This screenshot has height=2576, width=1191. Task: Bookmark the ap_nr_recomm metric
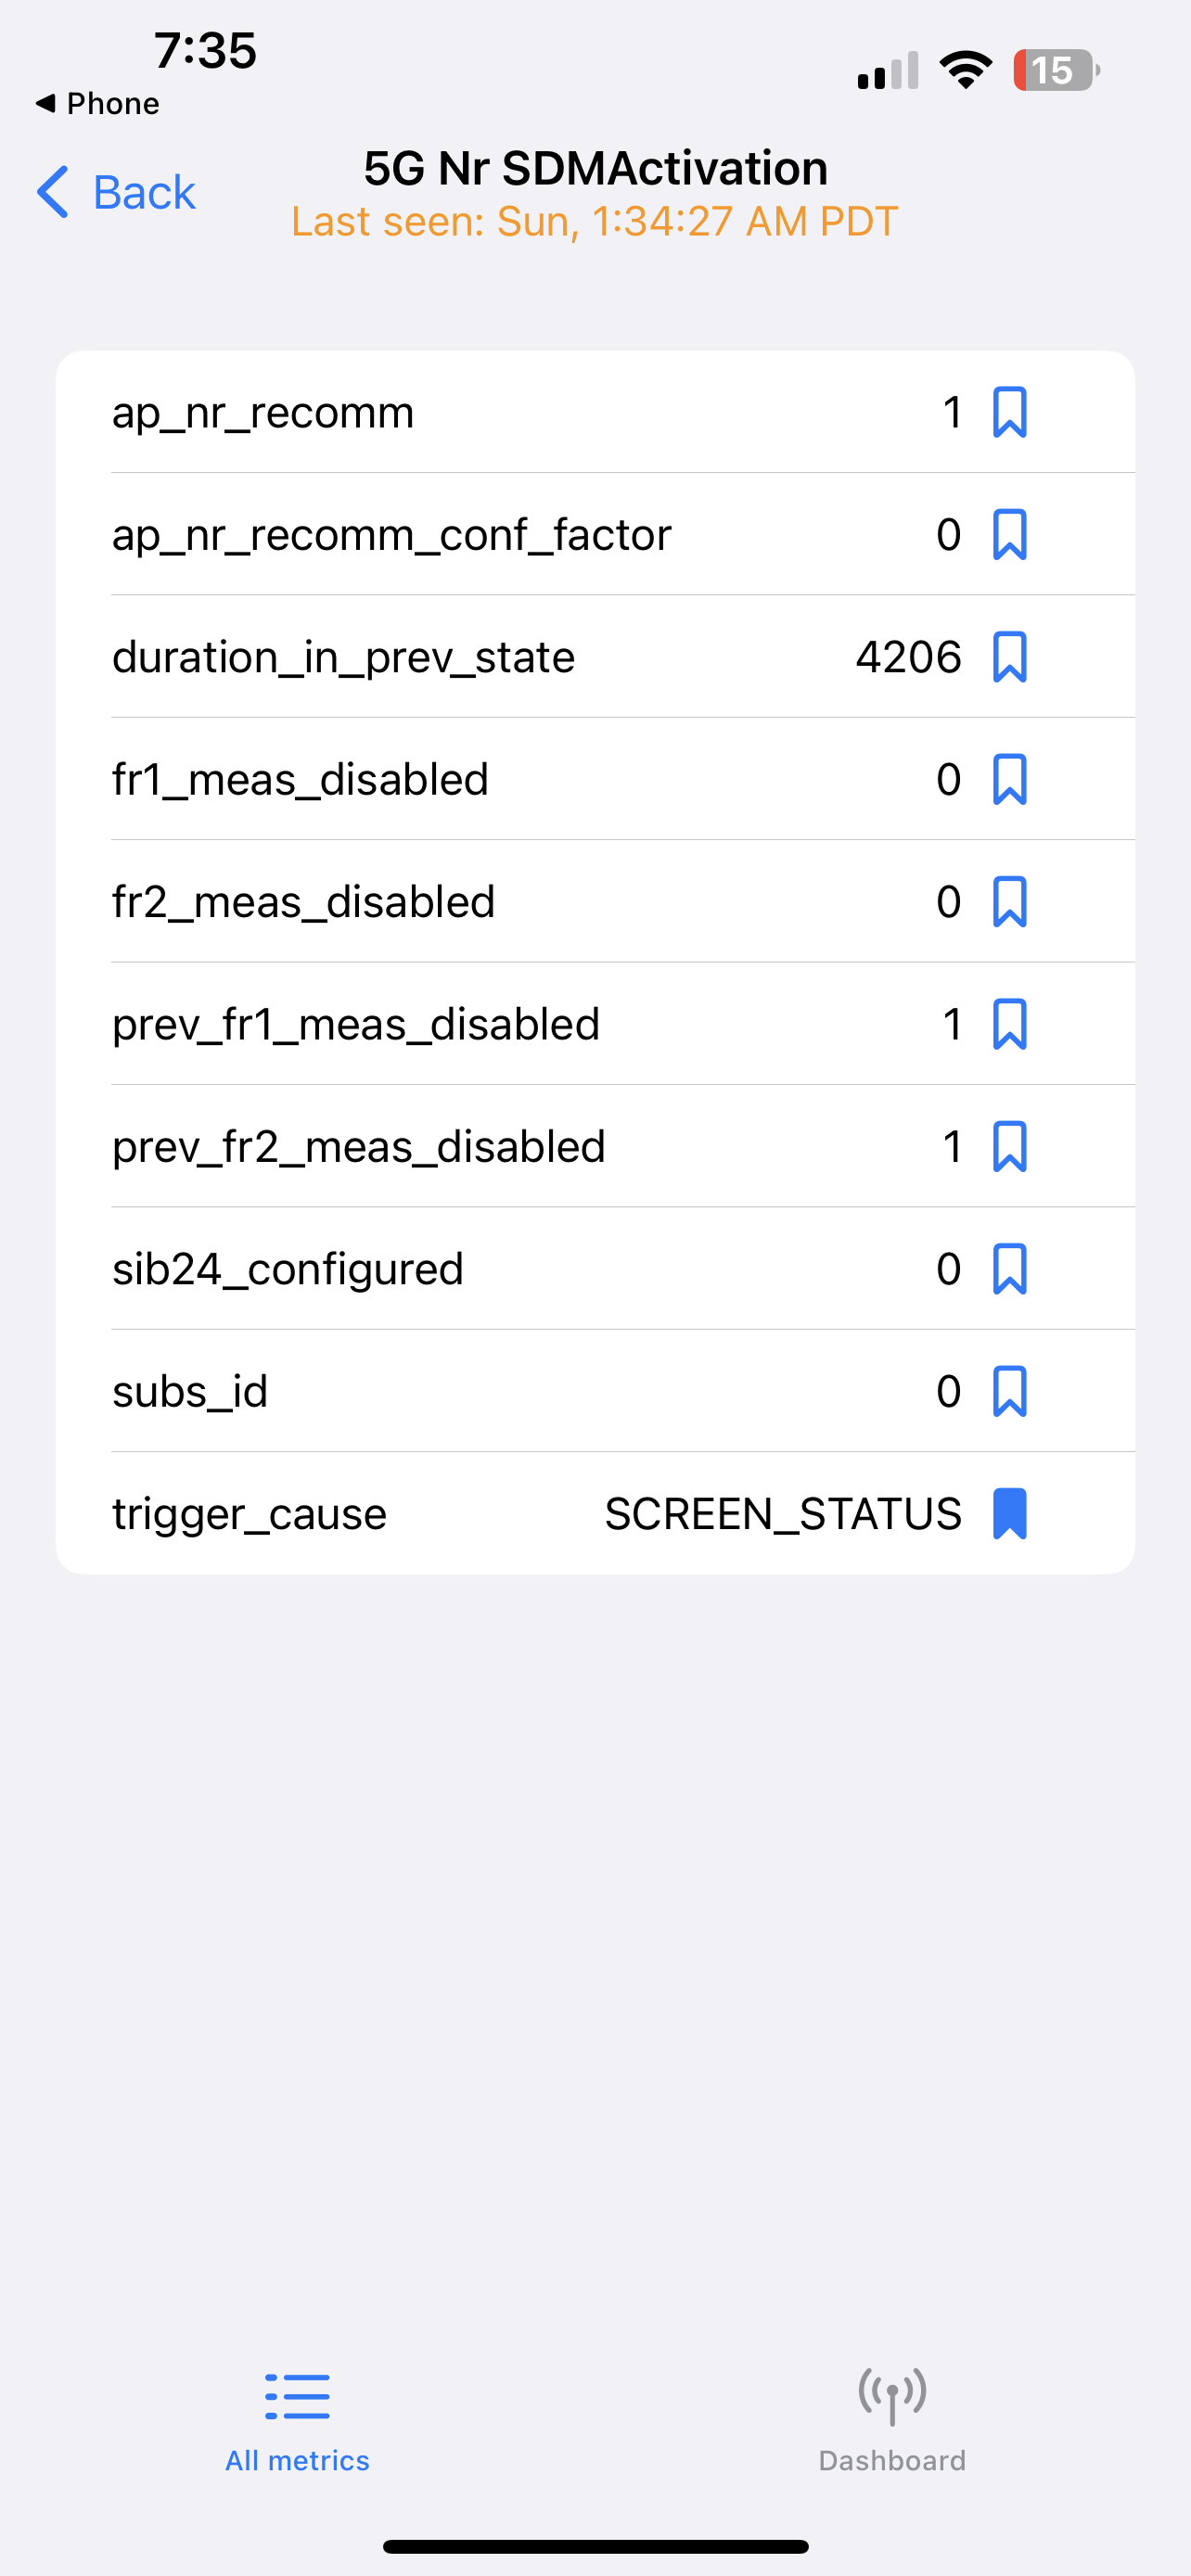(x=1009, y=412)
